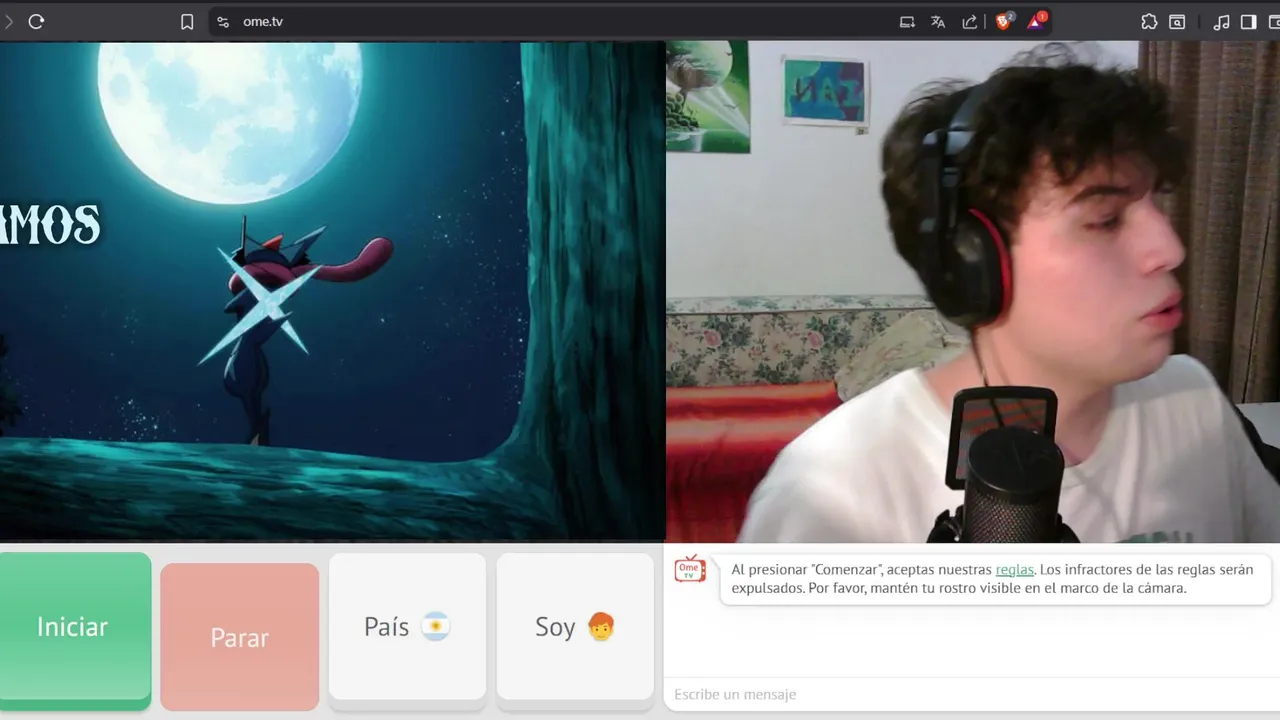Open Brave Shields lion icon
The width and height of the screenshot is (1280, 720).
(x=1004, y=21)
